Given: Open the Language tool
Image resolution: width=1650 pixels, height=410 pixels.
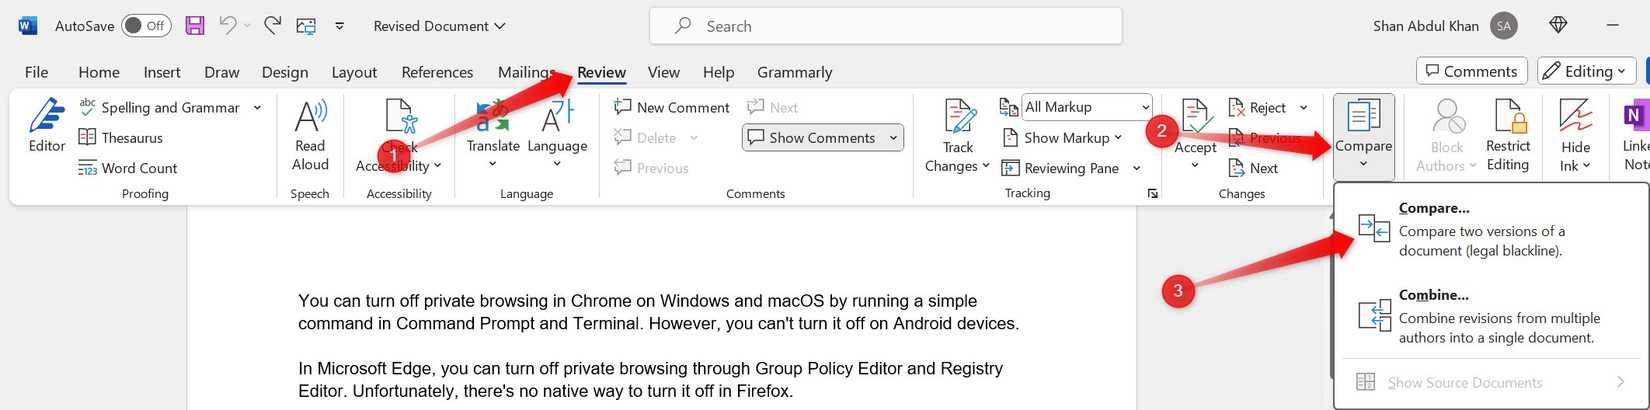Looking at the screenshot, I should coord(557,134).
